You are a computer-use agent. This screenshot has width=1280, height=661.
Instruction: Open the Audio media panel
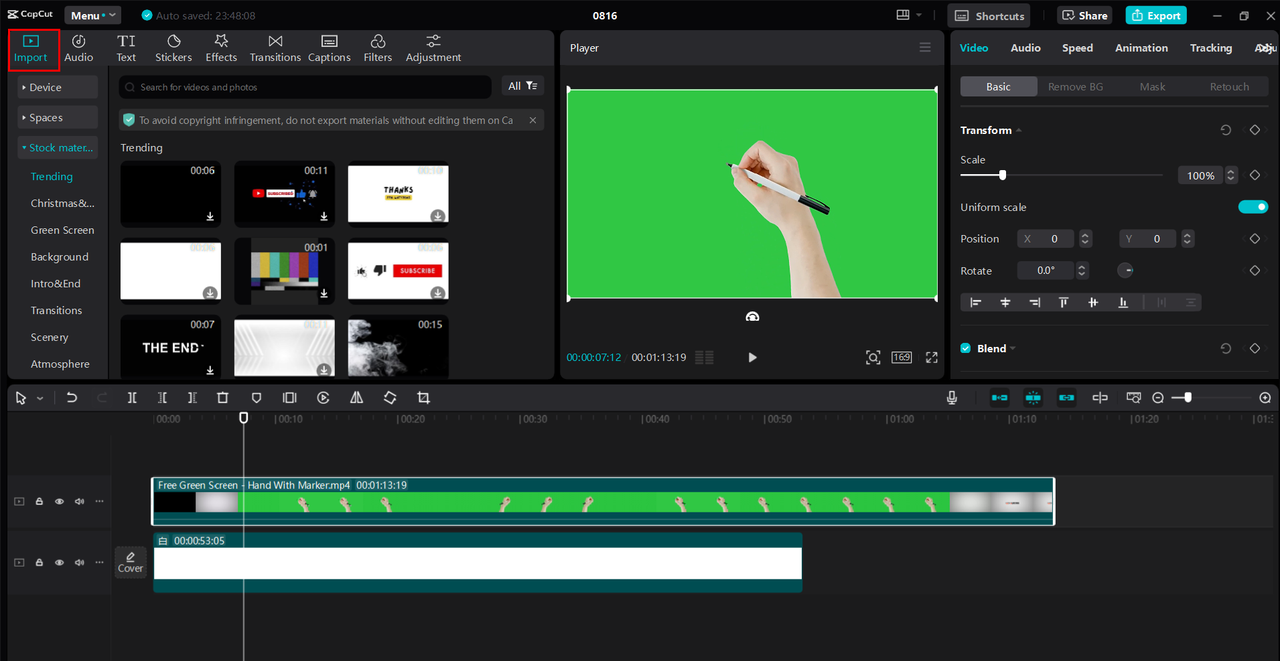79,48
